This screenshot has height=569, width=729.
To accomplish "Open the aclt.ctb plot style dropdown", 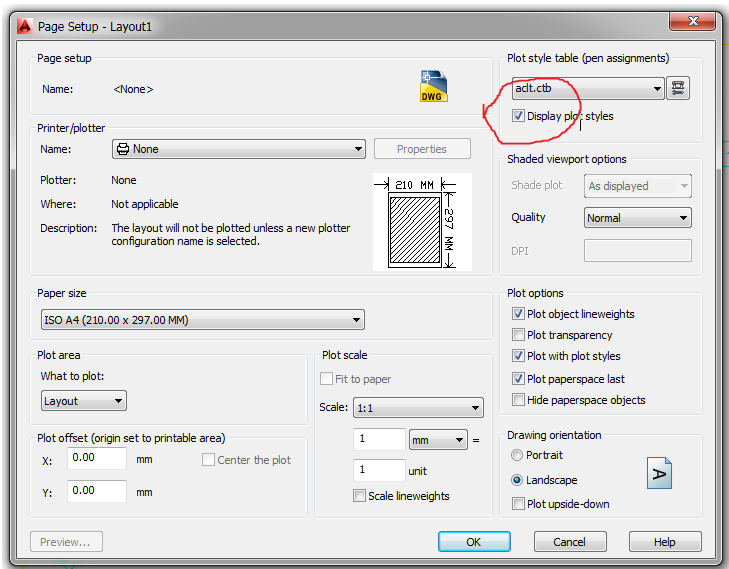I will coord(588,88).
